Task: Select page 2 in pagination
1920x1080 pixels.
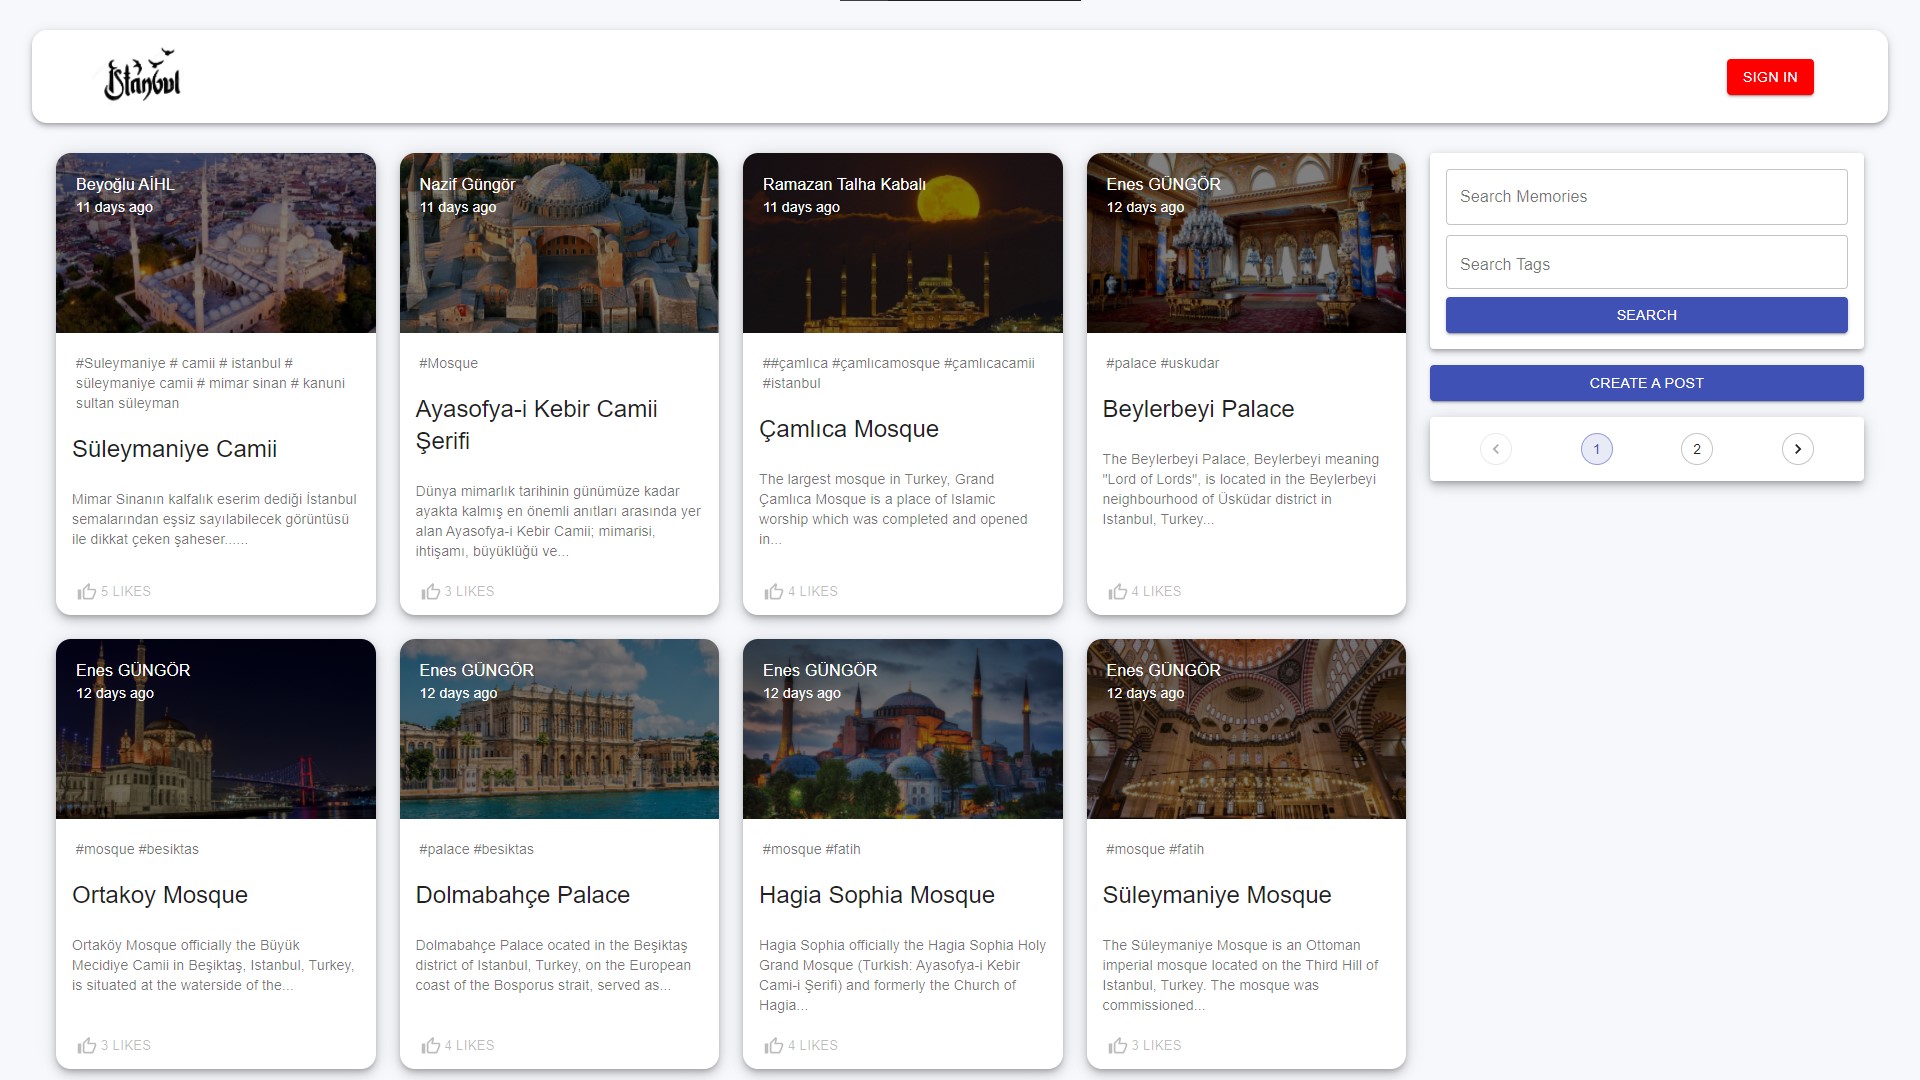Action: coord(1697,449)
